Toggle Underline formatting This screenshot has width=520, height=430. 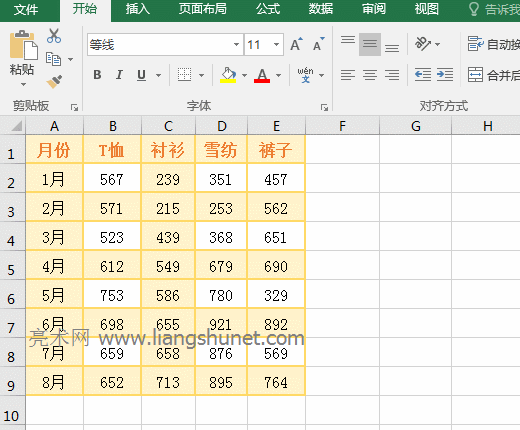(142, 75)
